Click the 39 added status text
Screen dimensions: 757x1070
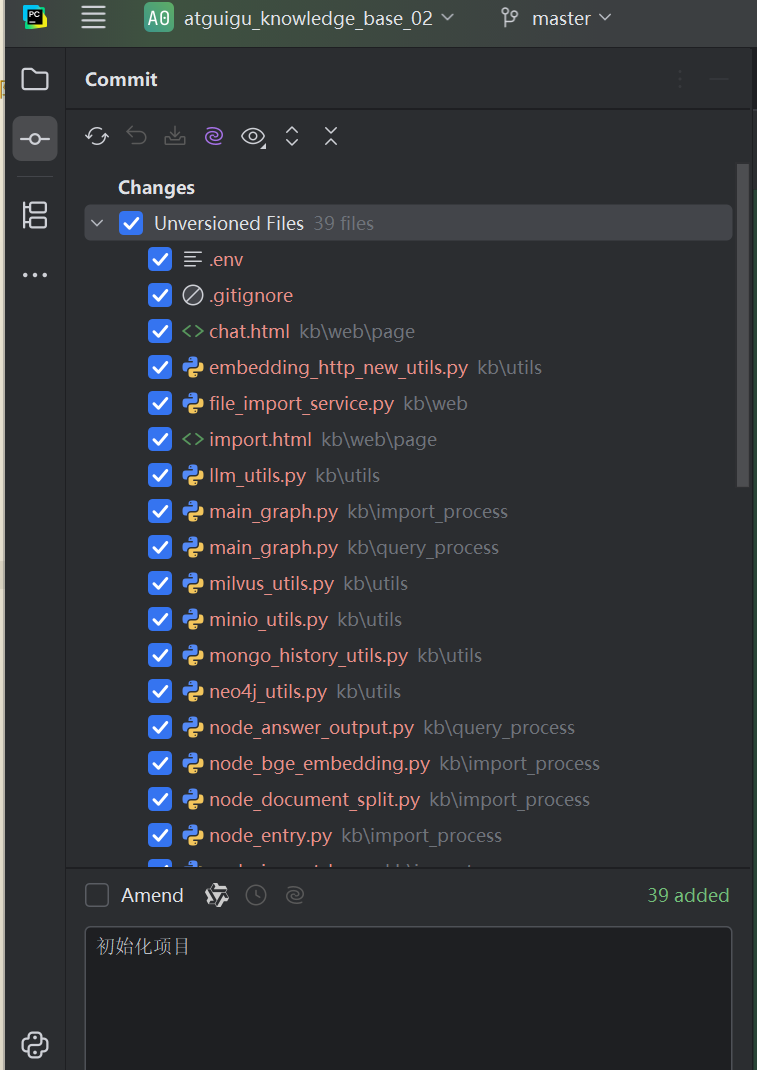tap(688, 895)
